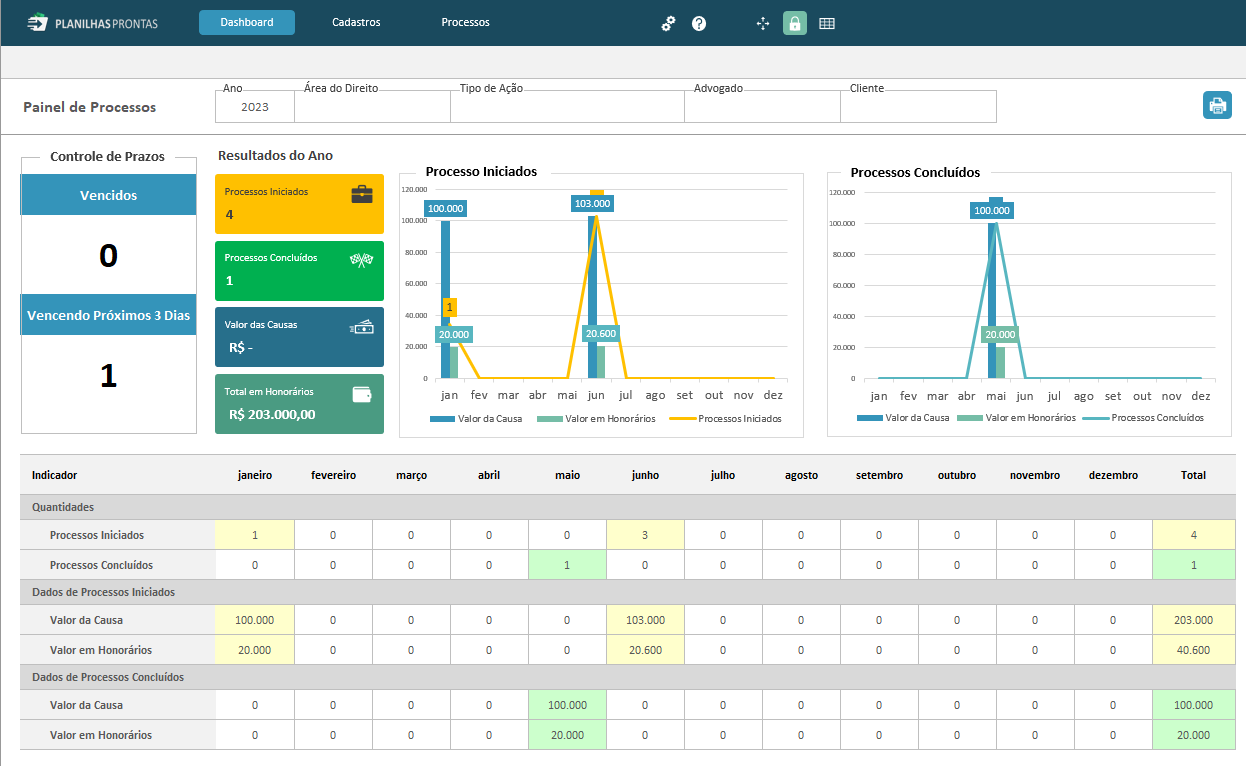Open the Processos tab
The height and width of the screenshot is (766, 1246).
click(465, 22)
